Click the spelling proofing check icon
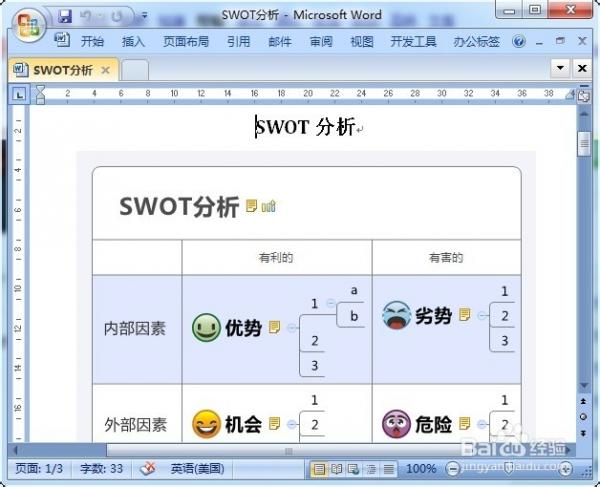The width and height of the screenshot is (600, 487). tap(148, 468)
